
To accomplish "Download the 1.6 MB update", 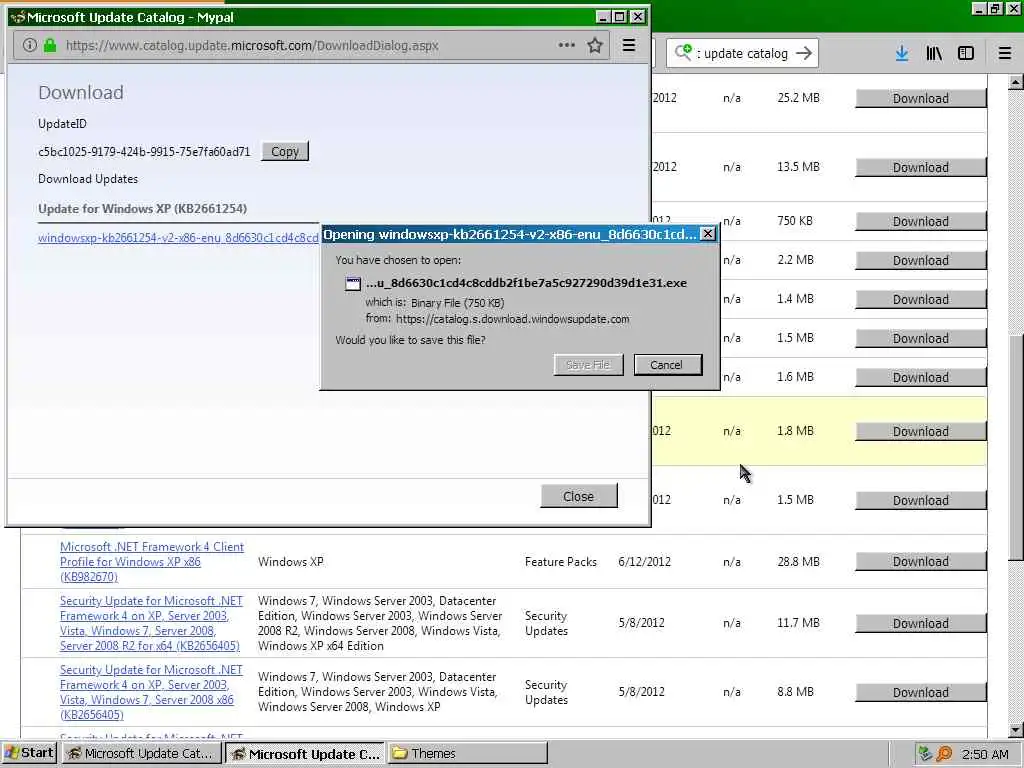I will (x=920, y=377).
